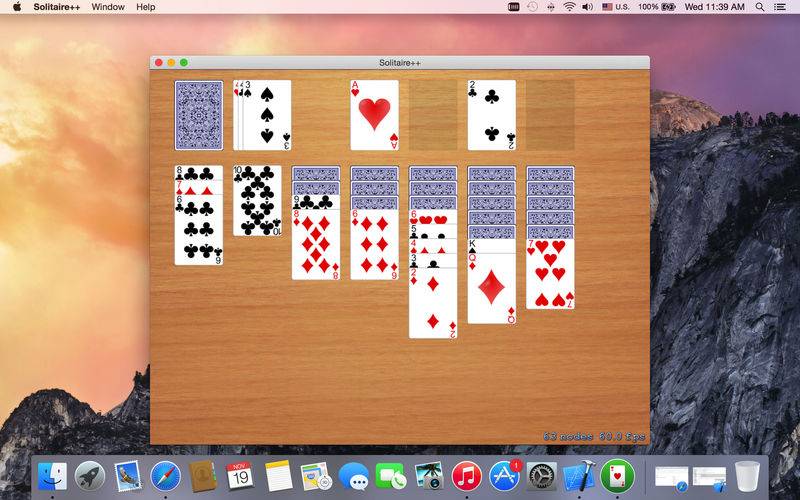Click the memory monitor icon in menu bar

point(514,7)
